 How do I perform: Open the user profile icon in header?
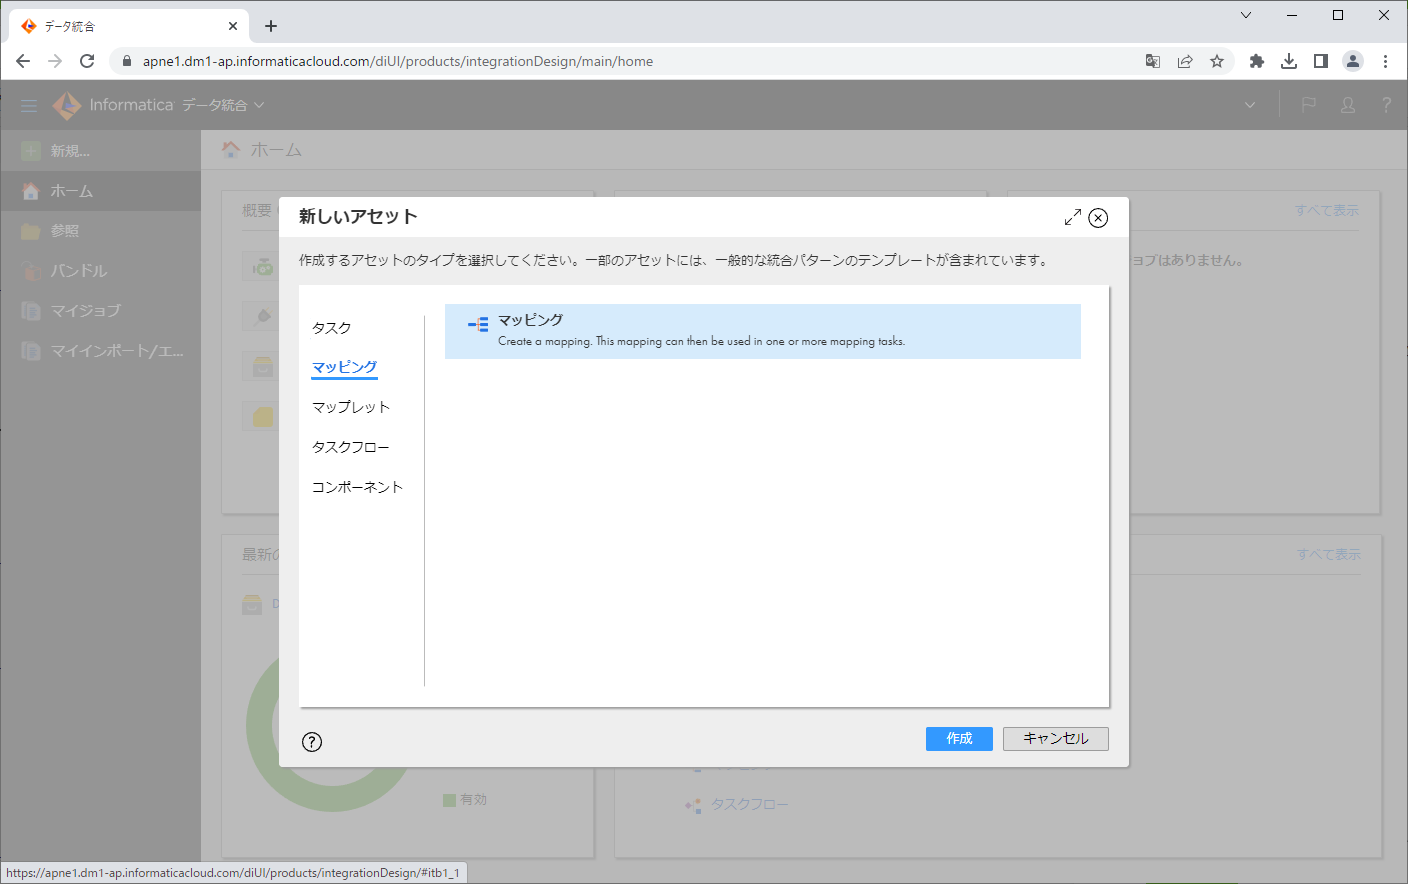pos(1348,105)
